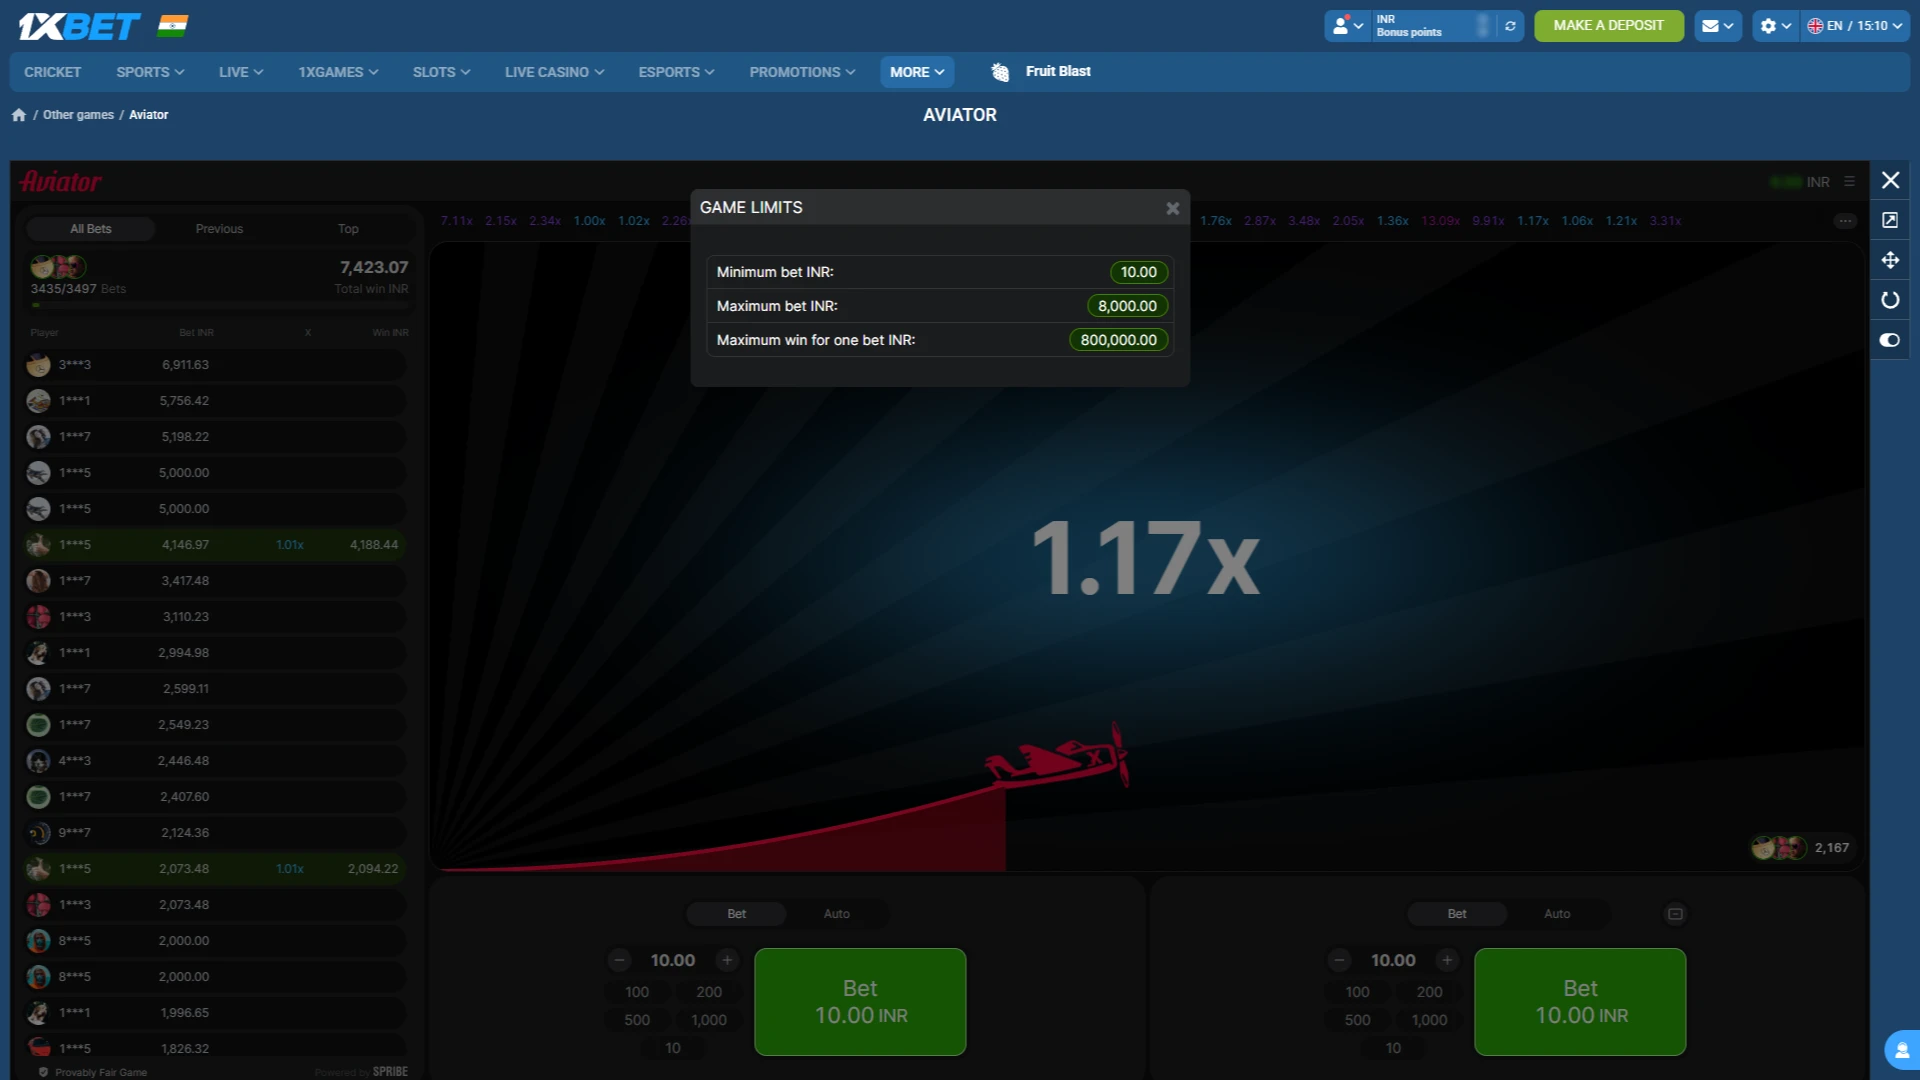Viewport: 1920px width, 1080px height.
Task: Refresh the INR balance with the refresh icon
Action: click(x=1510, y=25)
